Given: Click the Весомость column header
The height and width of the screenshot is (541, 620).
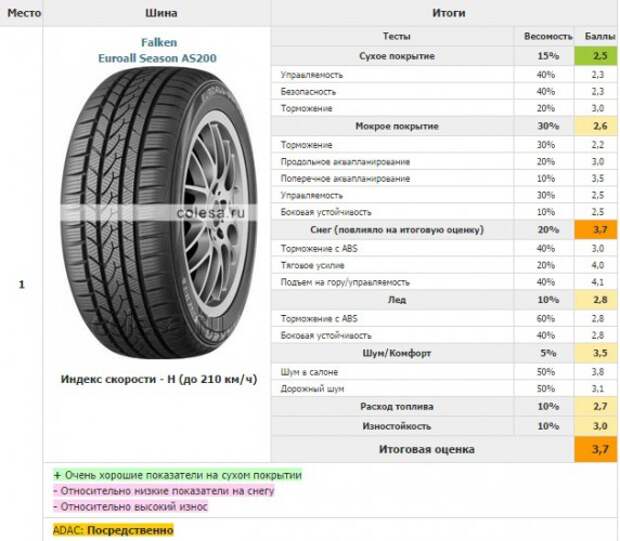Looking at the screenshot, I should [x=549, y=35].
